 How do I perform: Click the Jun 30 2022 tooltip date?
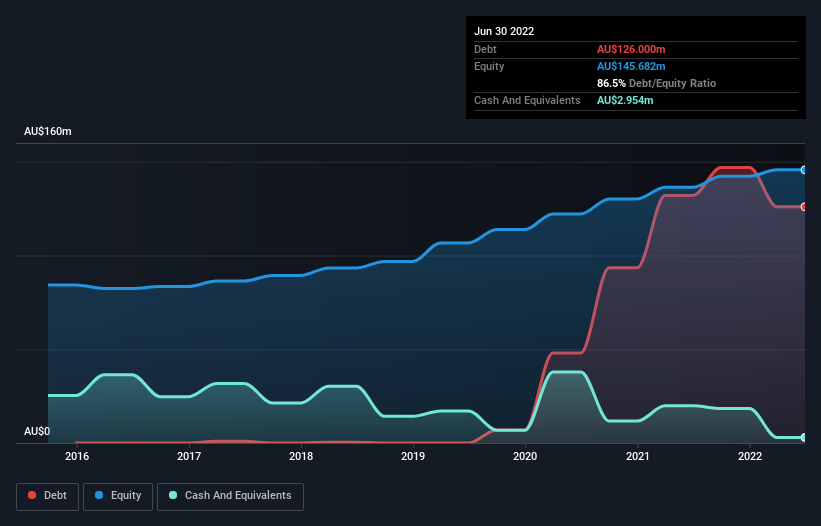504,31
